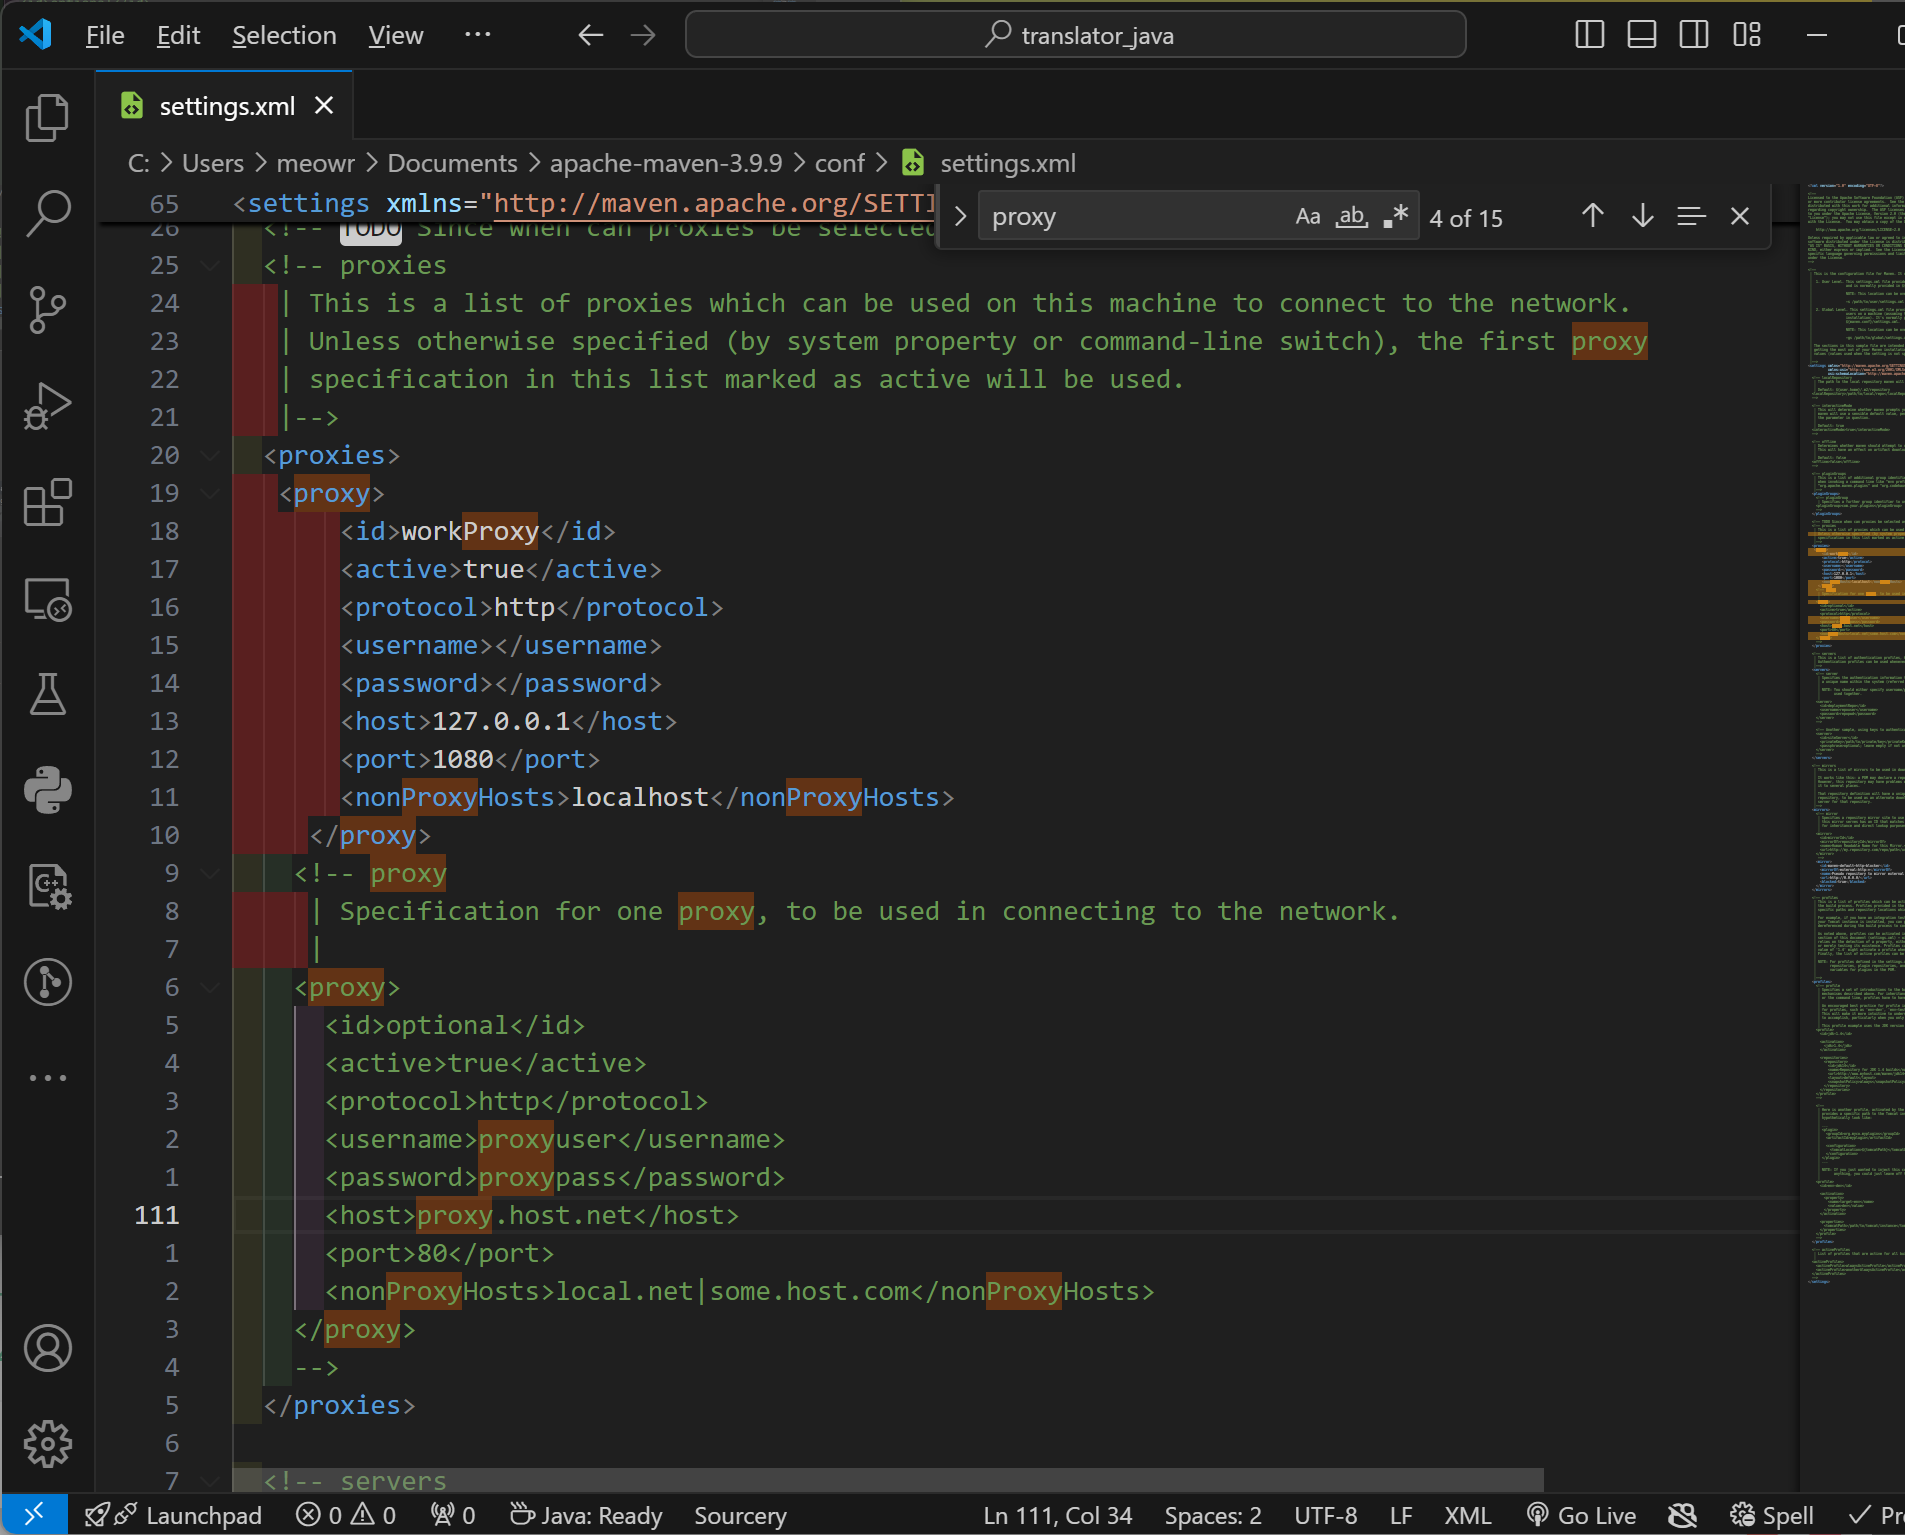Select the settings.xml editor tab

point(226,106)
